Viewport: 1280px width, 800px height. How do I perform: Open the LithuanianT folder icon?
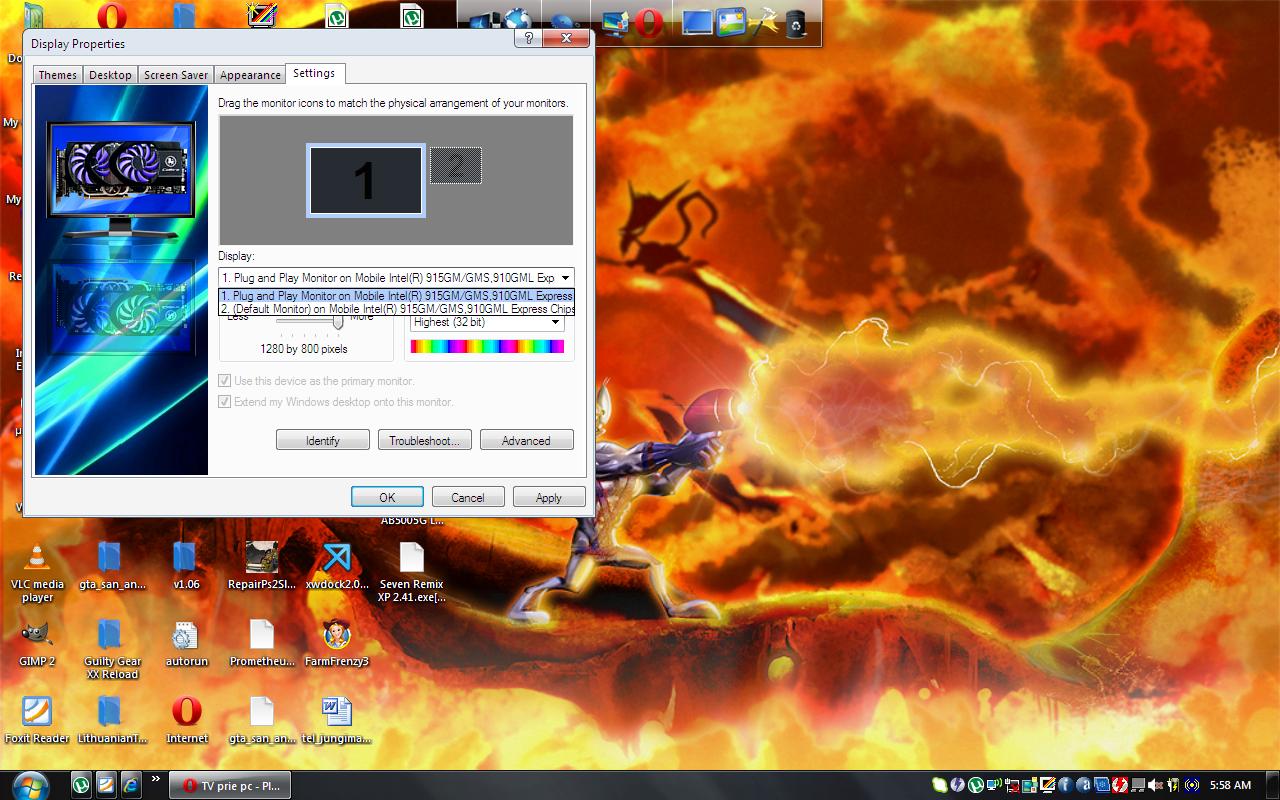pyautogui.click(x=112, y=719)
